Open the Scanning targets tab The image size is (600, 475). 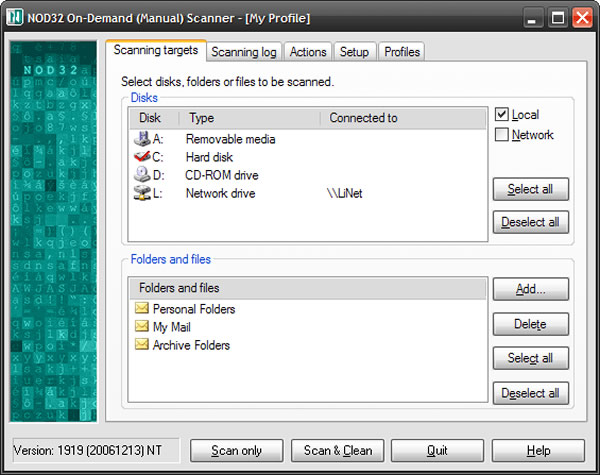pyautogui.click(x=156, y=50)
